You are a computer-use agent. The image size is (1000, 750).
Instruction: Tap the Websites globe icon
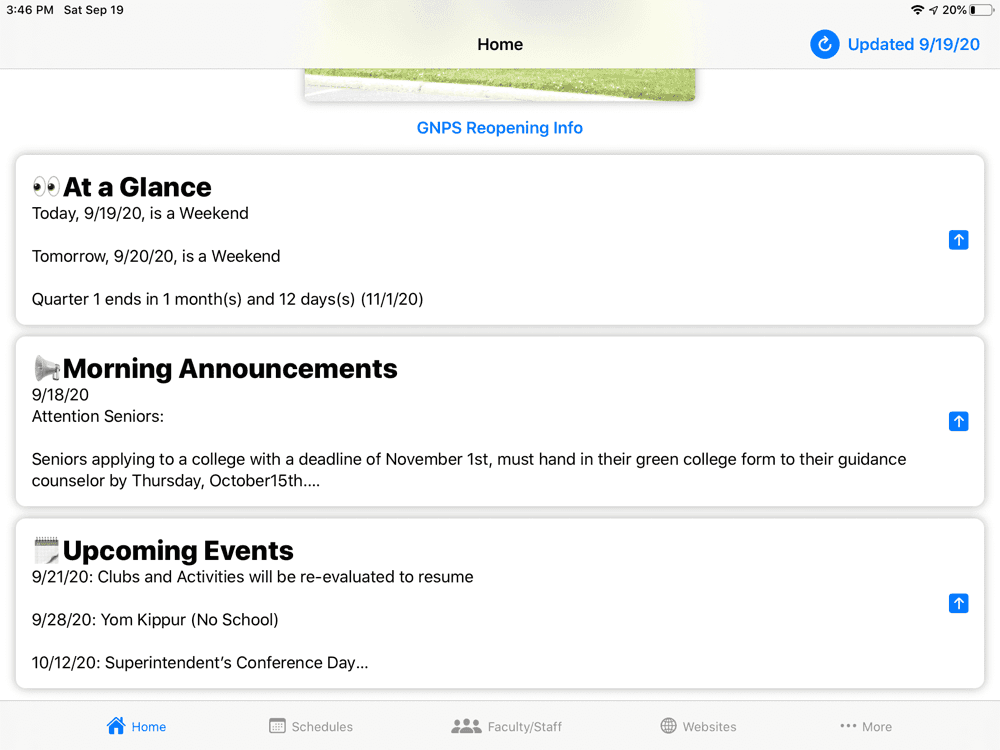[x=669, y=726]
